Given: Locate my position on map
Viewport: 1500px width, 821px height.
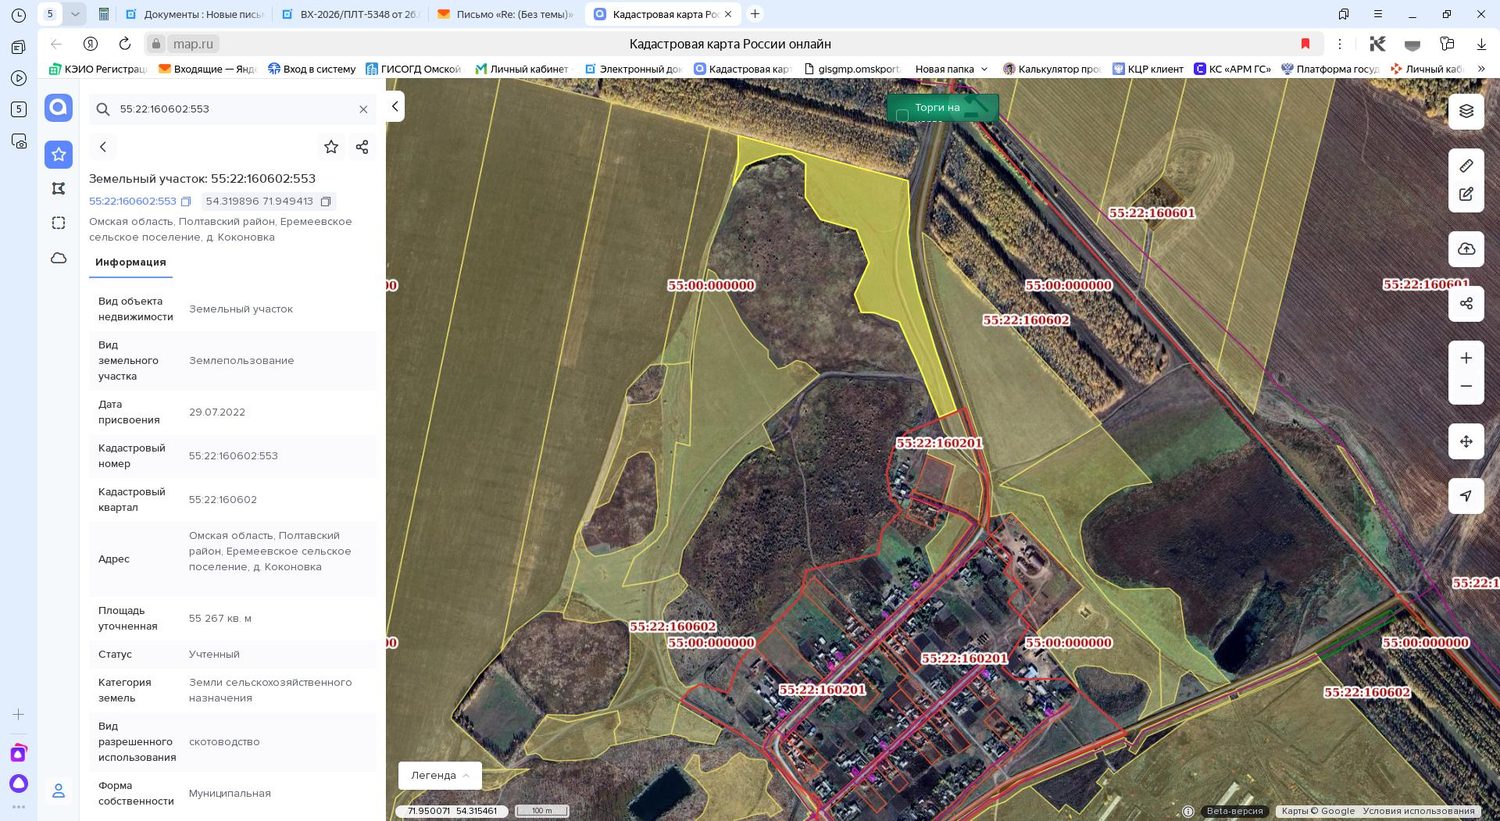Looking at the screenshot, I should pos(1466,496).
